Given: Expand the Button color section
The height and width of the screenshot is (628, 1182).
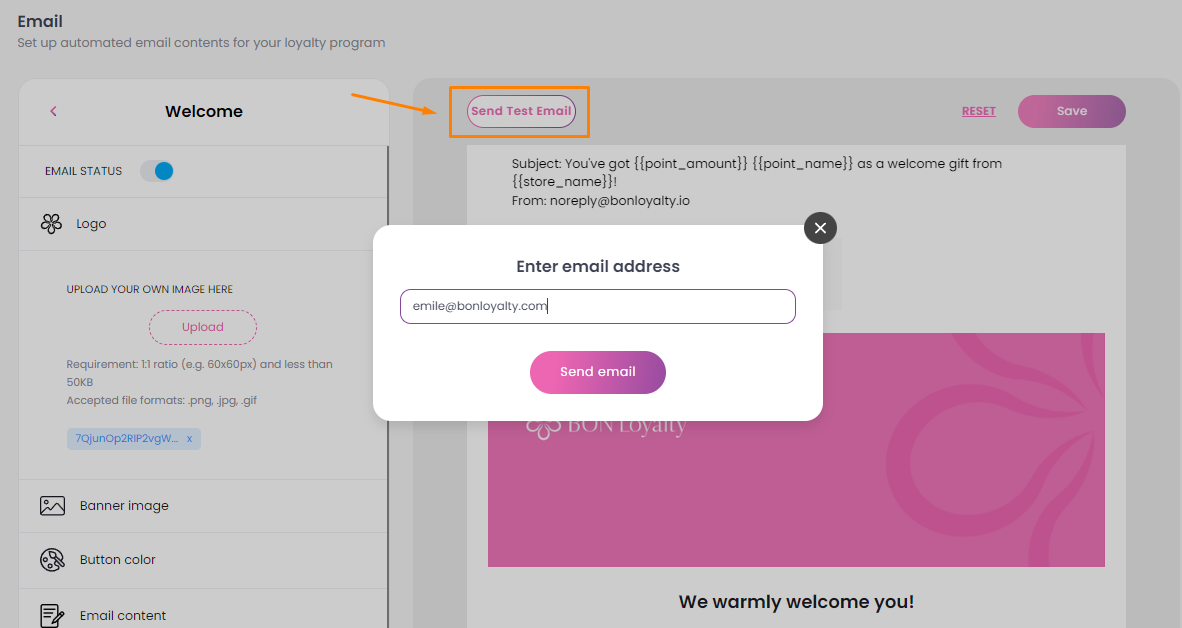Looking at the screenshot, I should tap(204, 559).
